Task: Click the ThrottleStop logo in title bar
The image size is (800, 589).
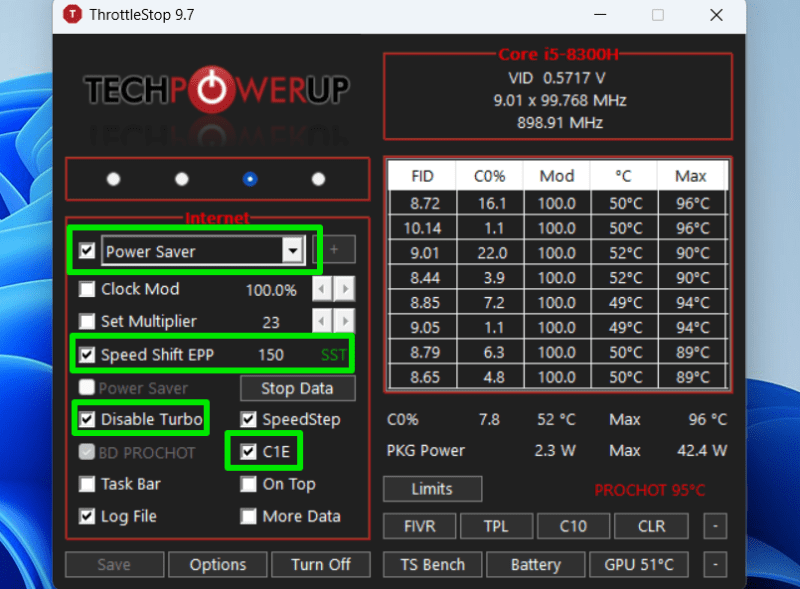Action: click(71, 15)
